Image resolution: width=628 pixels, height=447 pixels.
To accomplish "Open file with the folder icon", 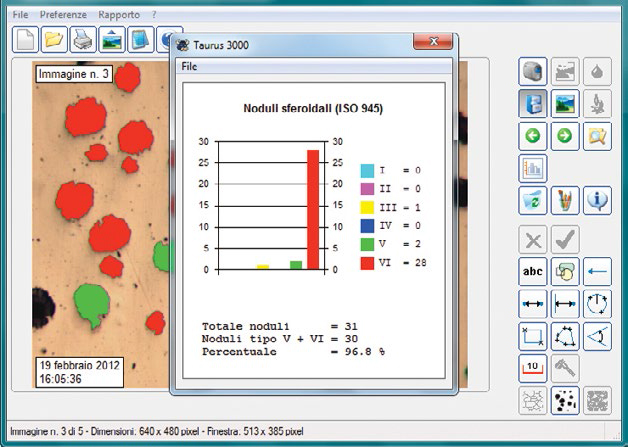I will 54,40.
